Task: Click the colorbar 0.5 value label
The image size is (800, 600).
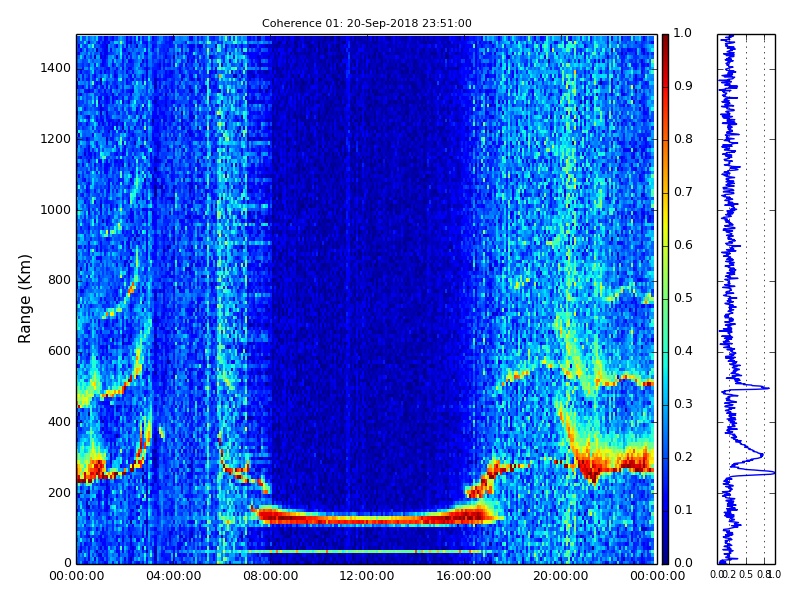Action: coord(683,298)
